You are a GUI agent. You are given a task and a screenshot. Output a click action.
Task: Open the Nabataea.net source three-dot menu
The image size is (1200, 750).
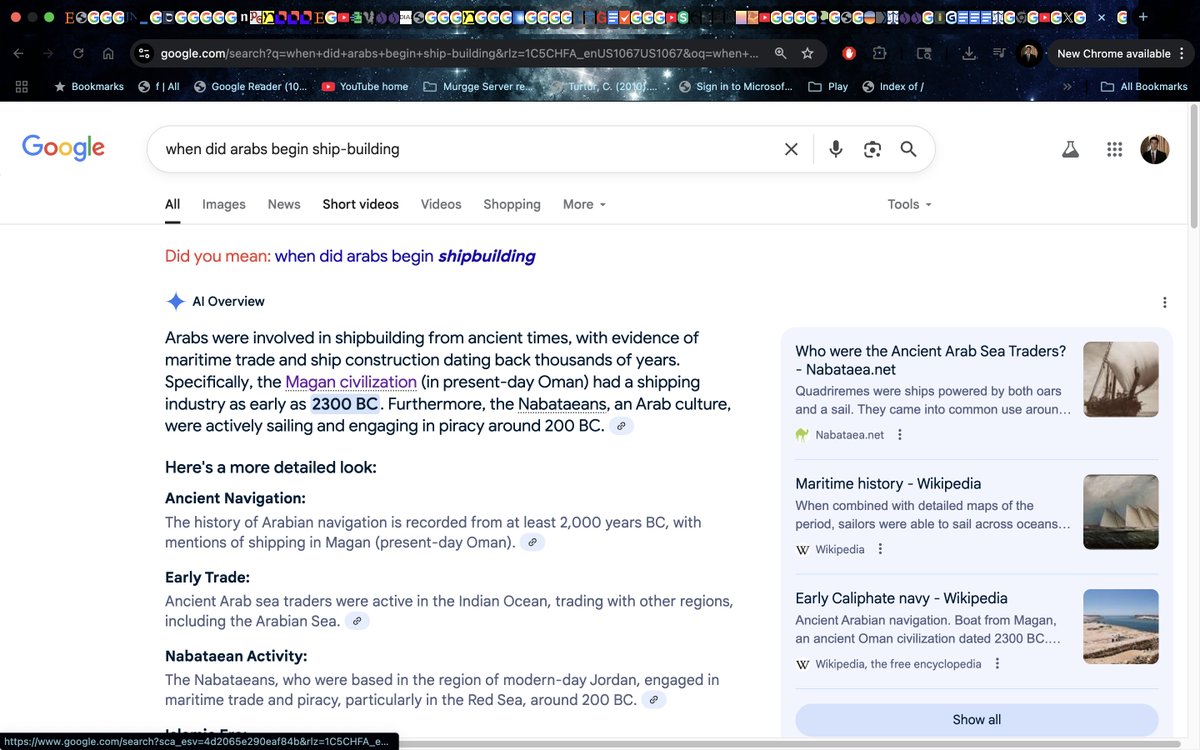click(900, 435)
